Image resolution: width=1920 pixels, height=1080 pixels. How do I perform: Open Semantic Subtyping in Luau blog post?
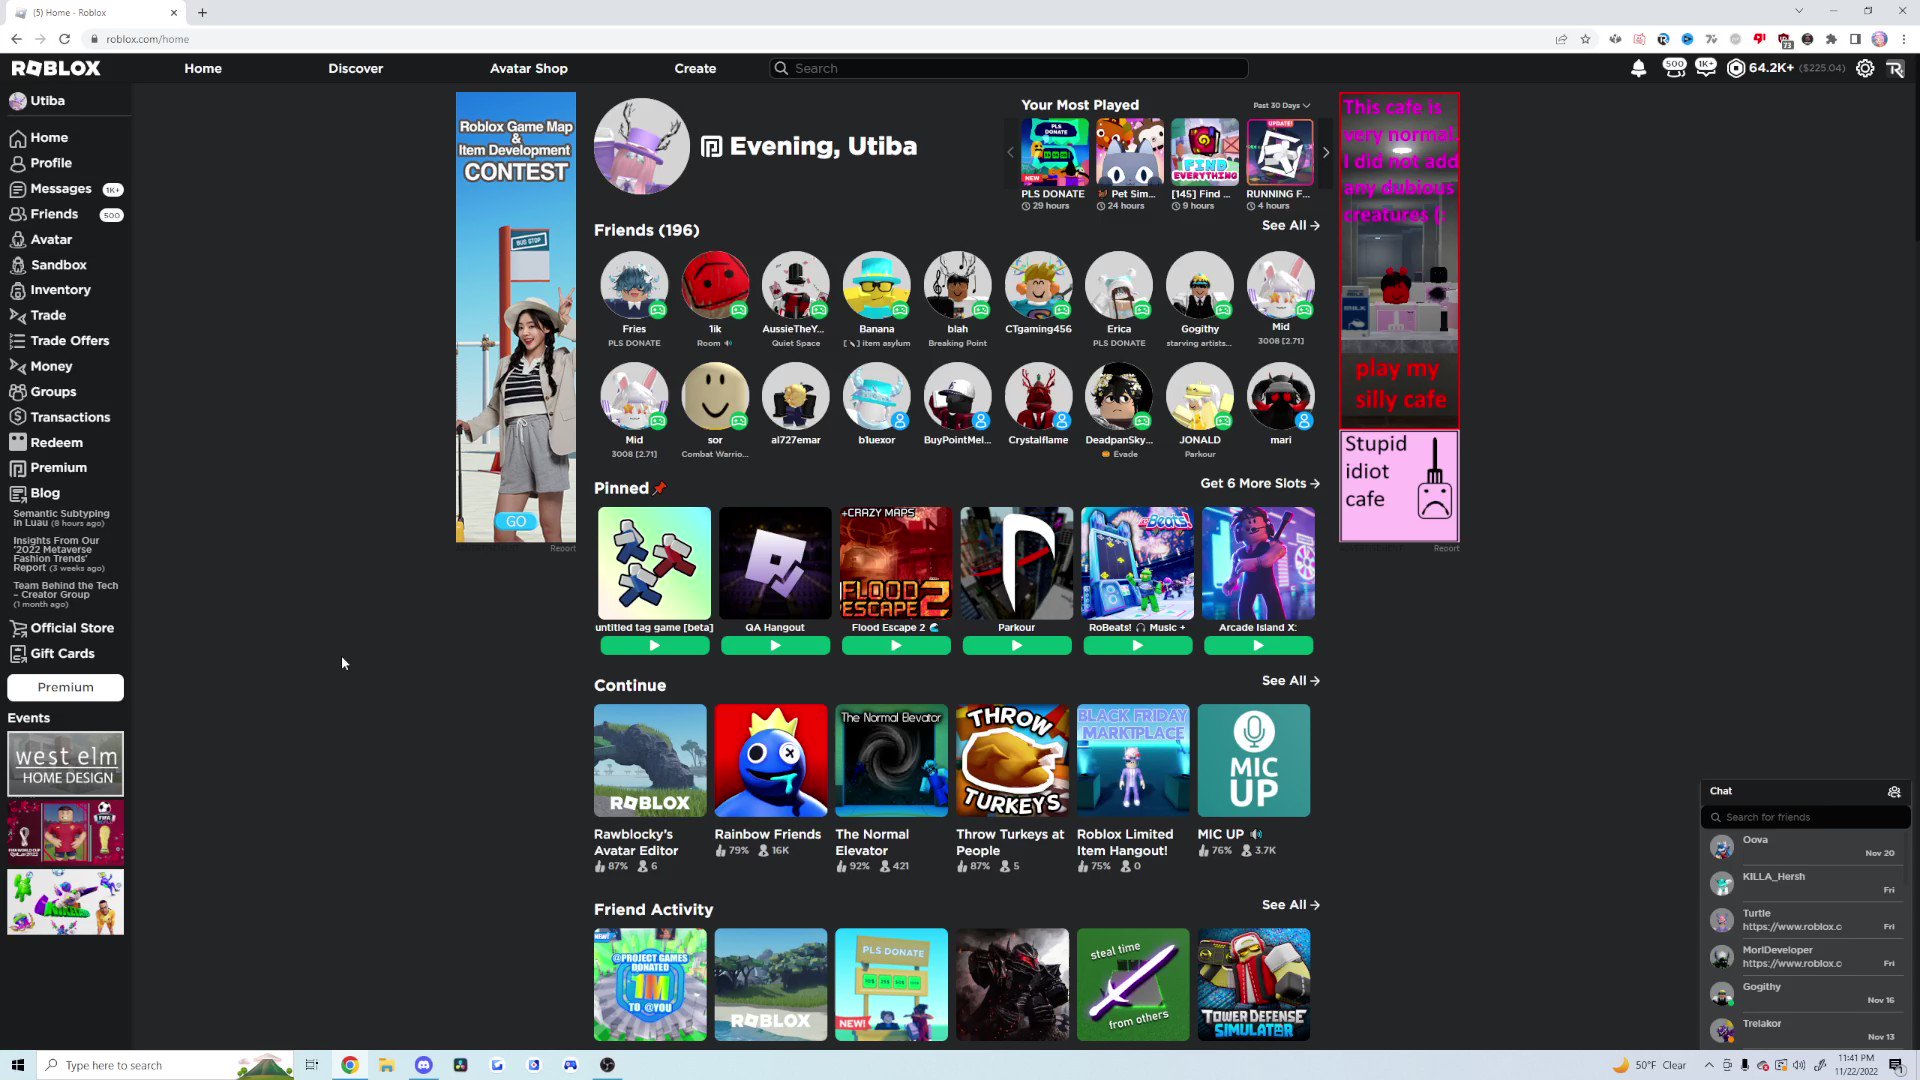[x=61, y=518]
